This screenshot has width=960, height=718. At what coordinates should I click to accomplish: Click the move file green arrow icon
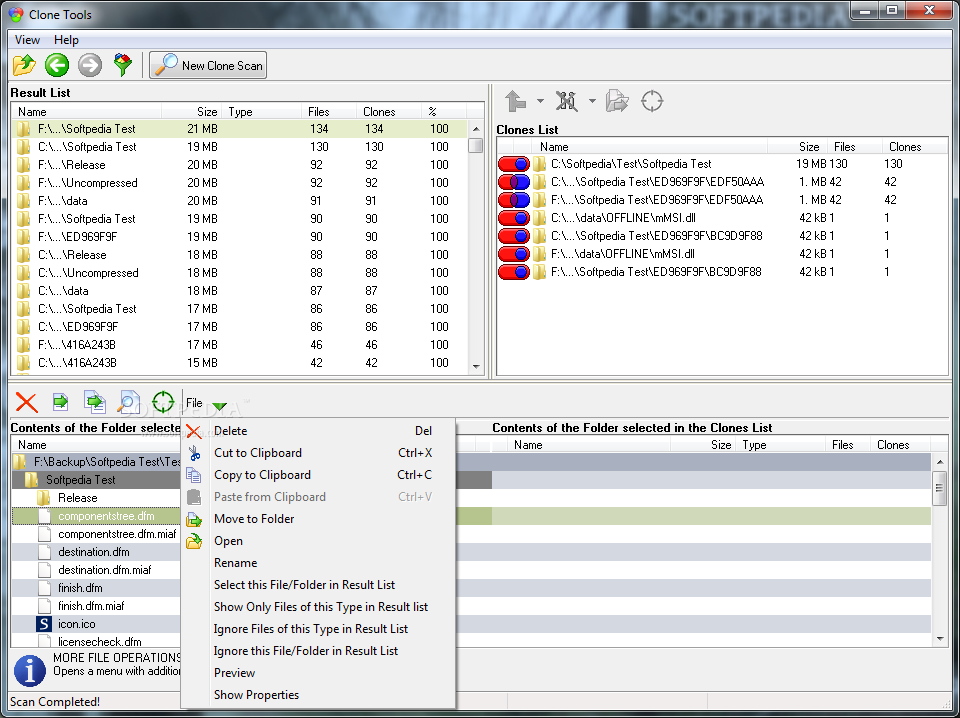coord(60,402)
